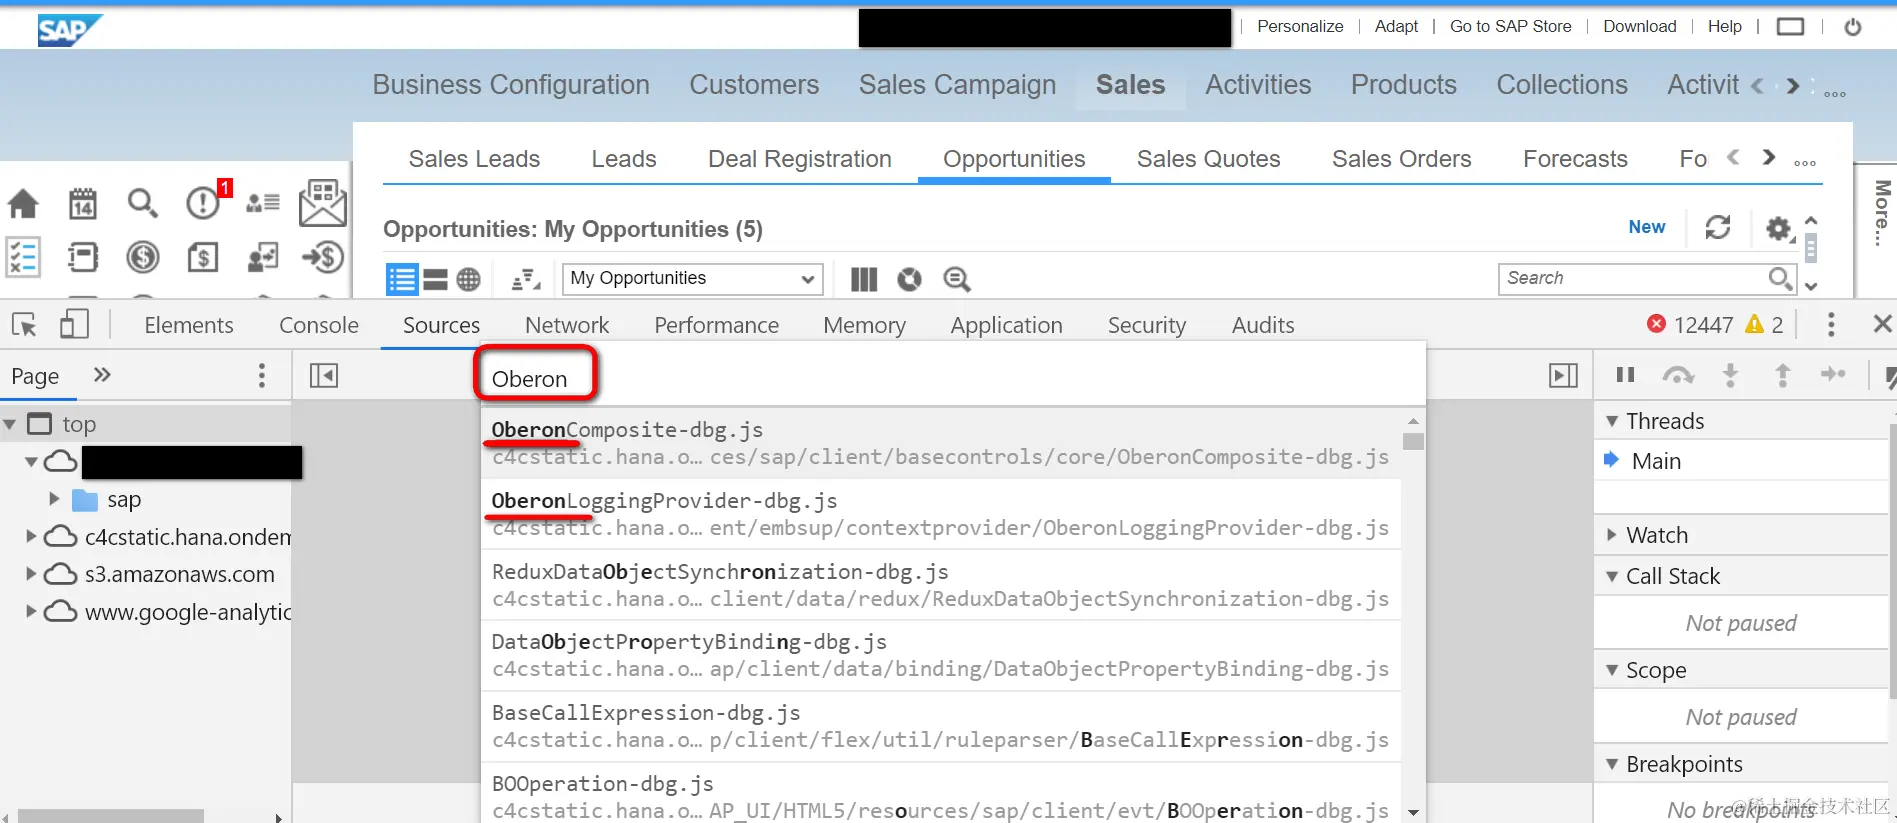Activate the DevTools inspect element picker

point(24,324)
